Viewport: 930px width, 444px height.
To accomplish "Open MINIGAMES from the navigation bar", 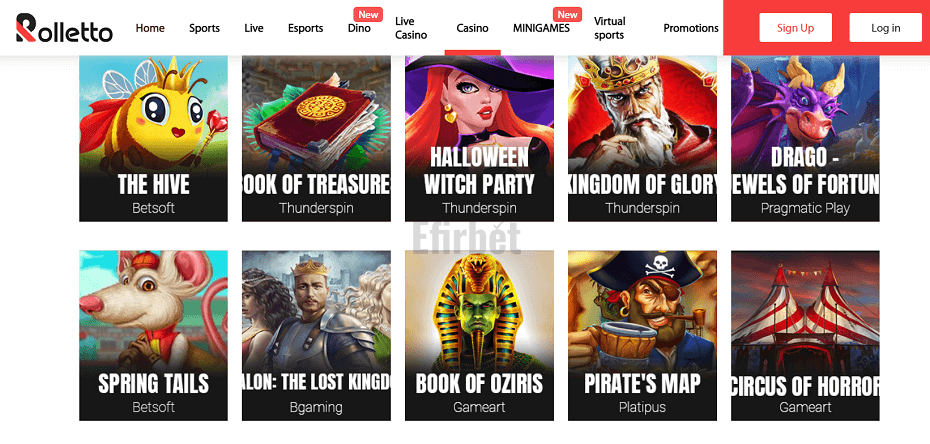I will [x=542, y=28].
